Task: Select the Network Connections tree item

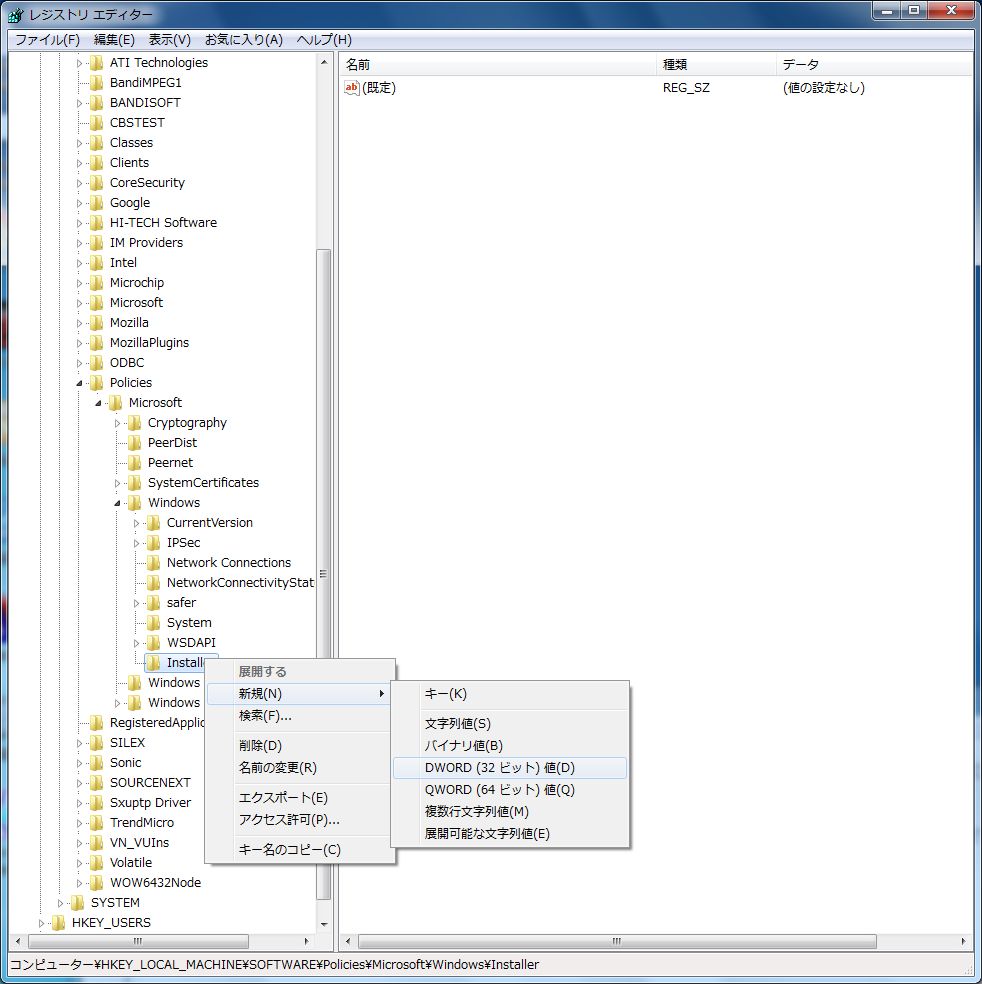Action: tap(229, 563)
